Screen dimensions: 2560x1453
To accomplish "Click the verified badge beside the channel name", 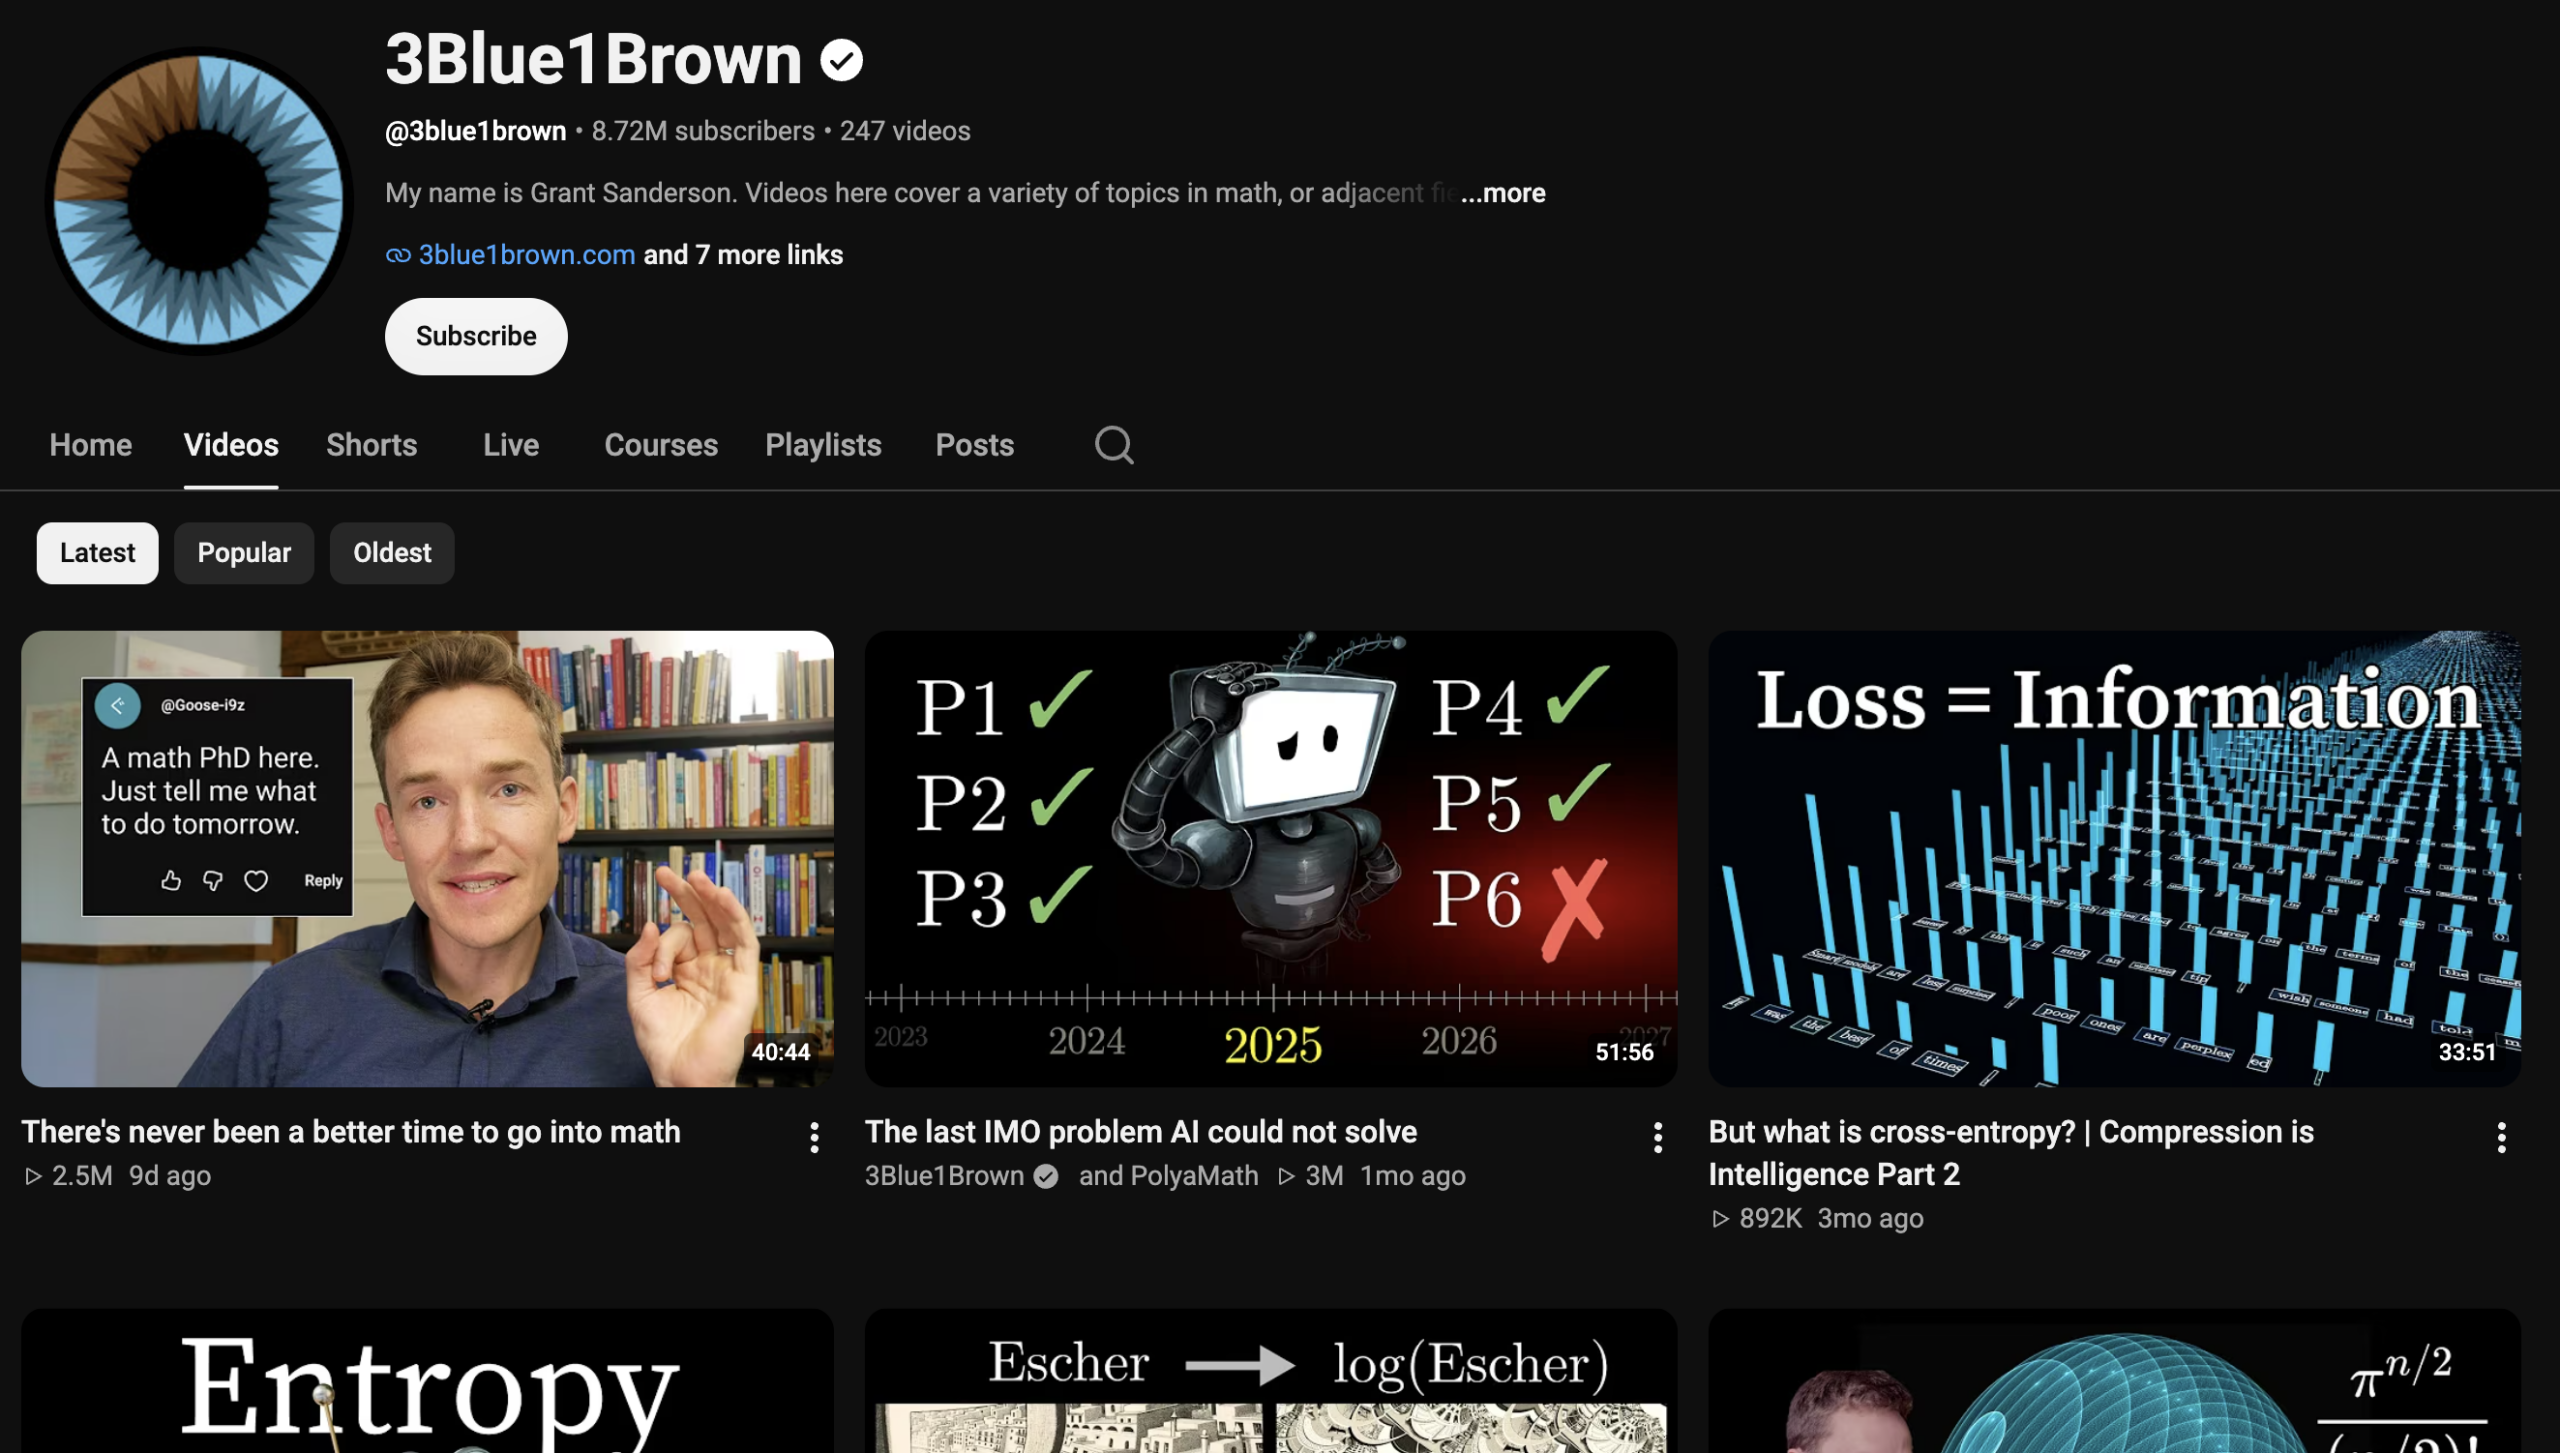I will point(841,60).
